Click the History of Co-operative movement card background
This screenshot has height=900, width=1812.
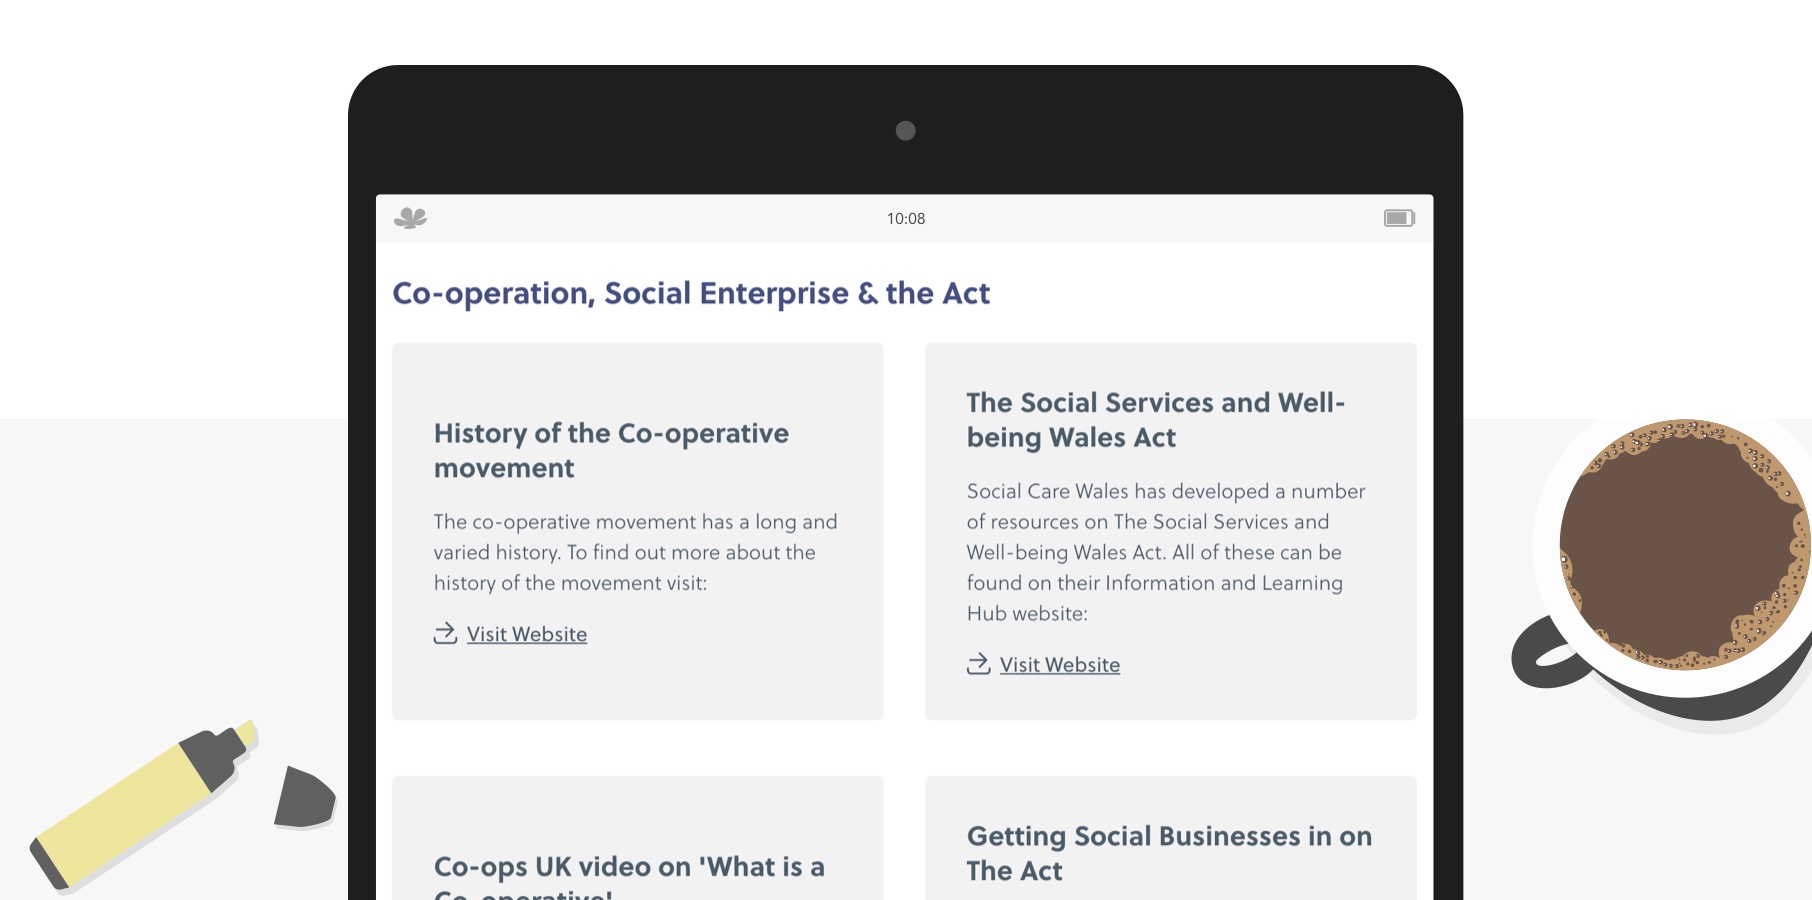point(638,531)
